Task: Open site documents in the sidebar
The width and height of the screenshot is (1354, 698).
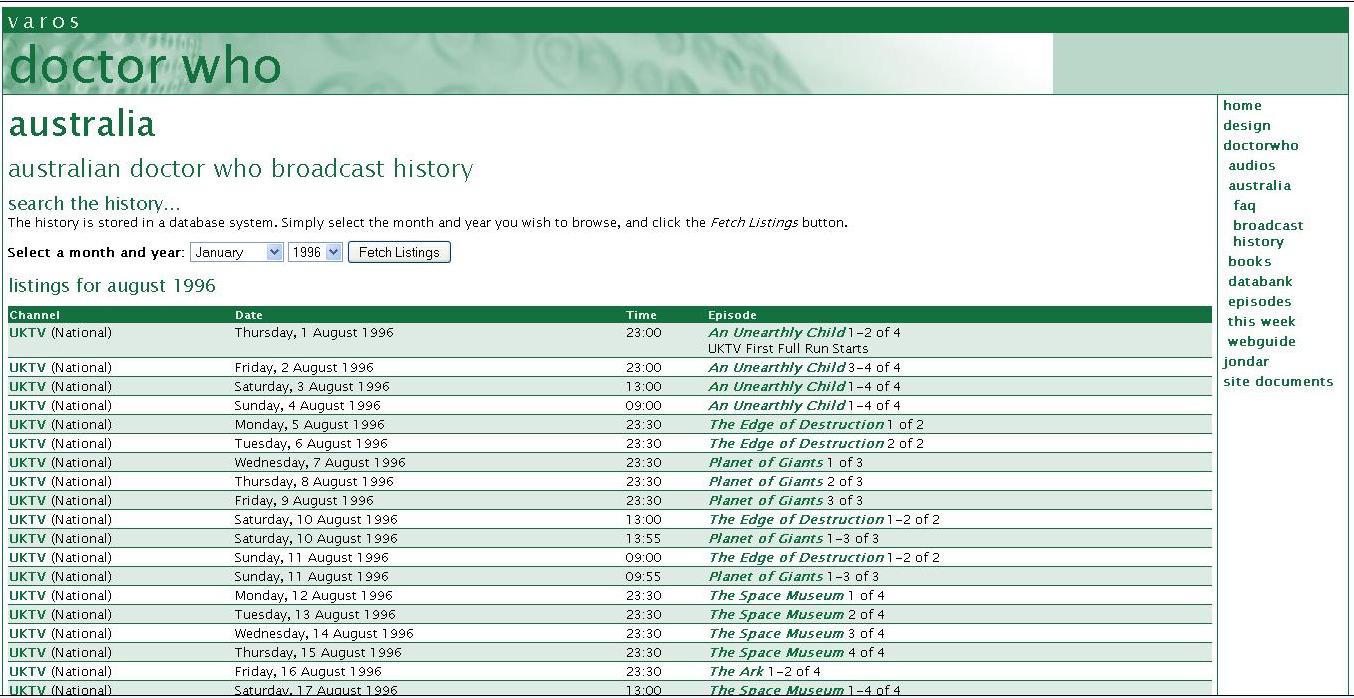Action: (1277, 381)
